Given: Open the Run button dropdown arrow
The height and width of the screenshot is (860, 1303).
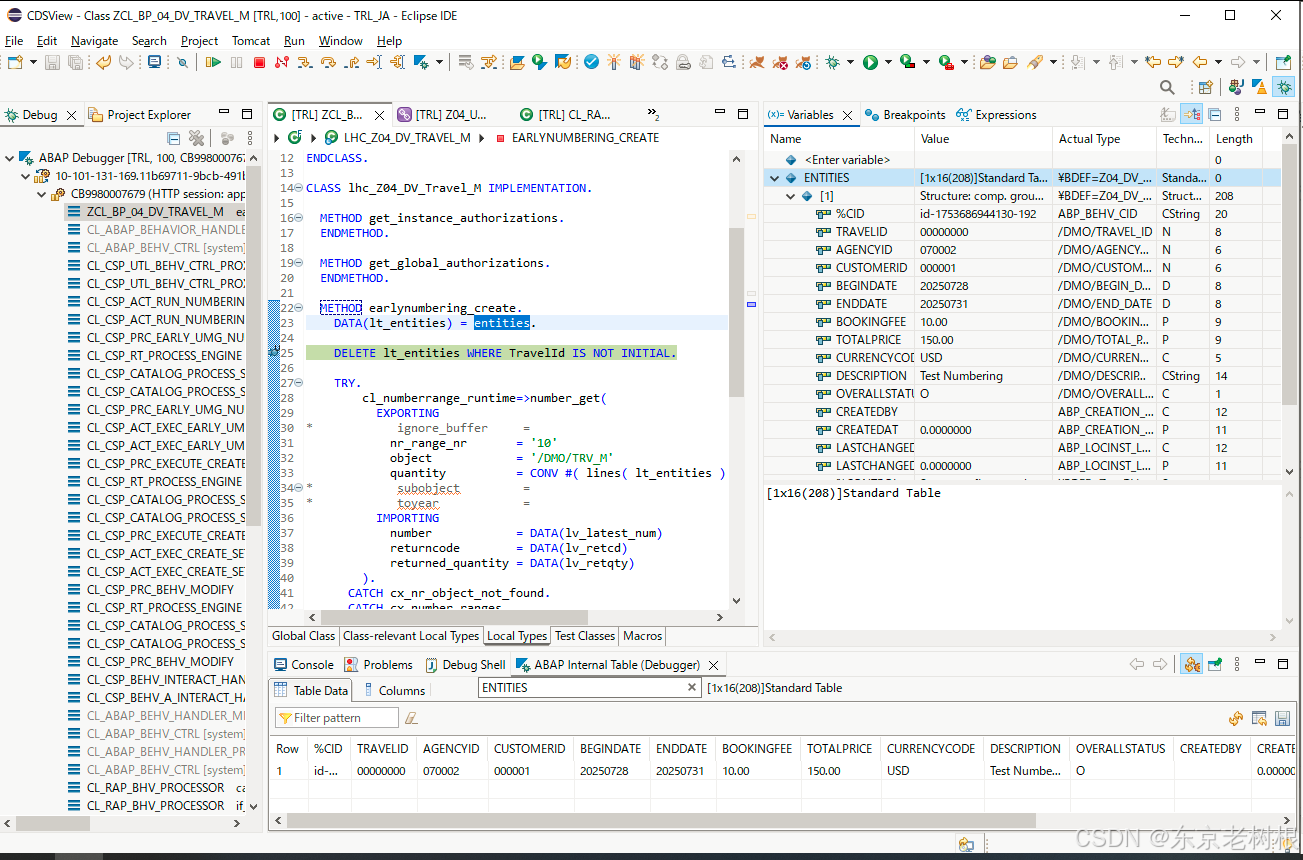Looking at the screenshot, I should [889, 62].
